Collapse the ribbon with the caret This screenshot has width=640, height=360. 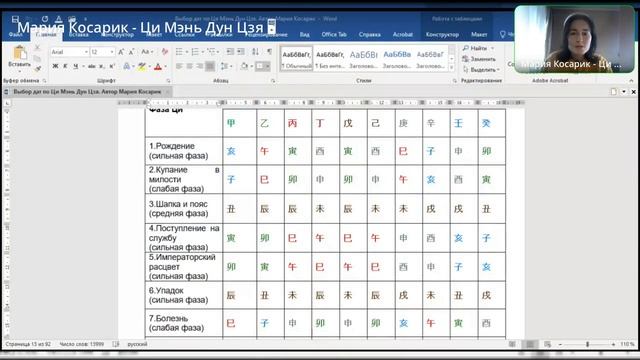click(631, 81)
